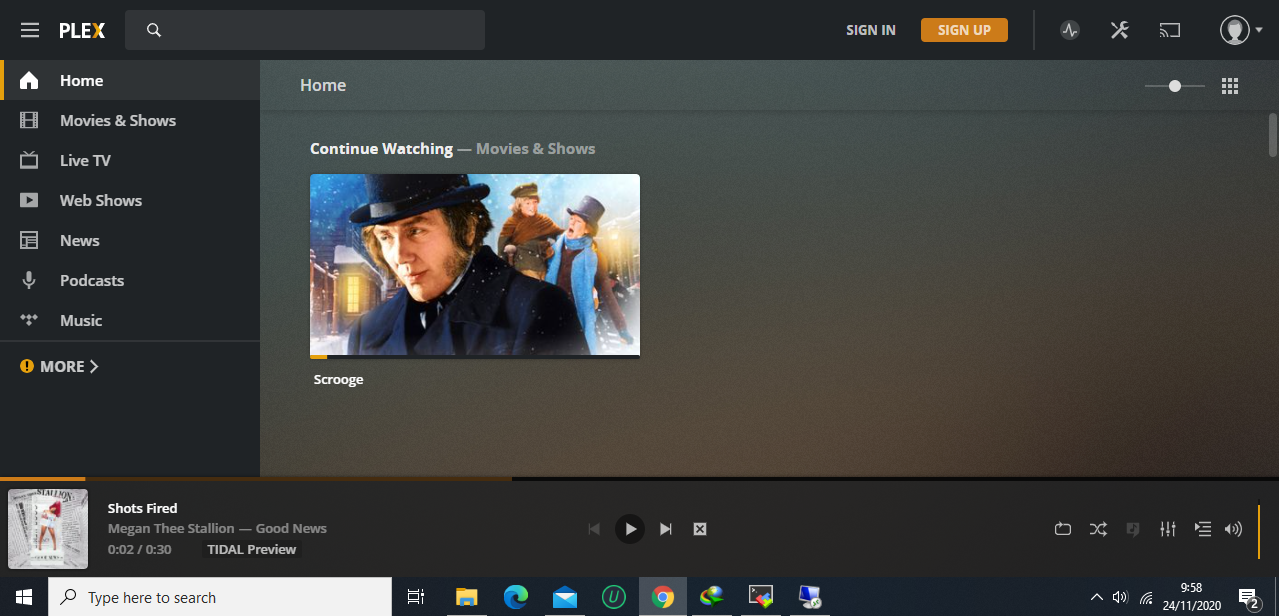Open the remote desktop taskbar icon
This screenshot has height=616, width=1279.
(x=810, y=597)
